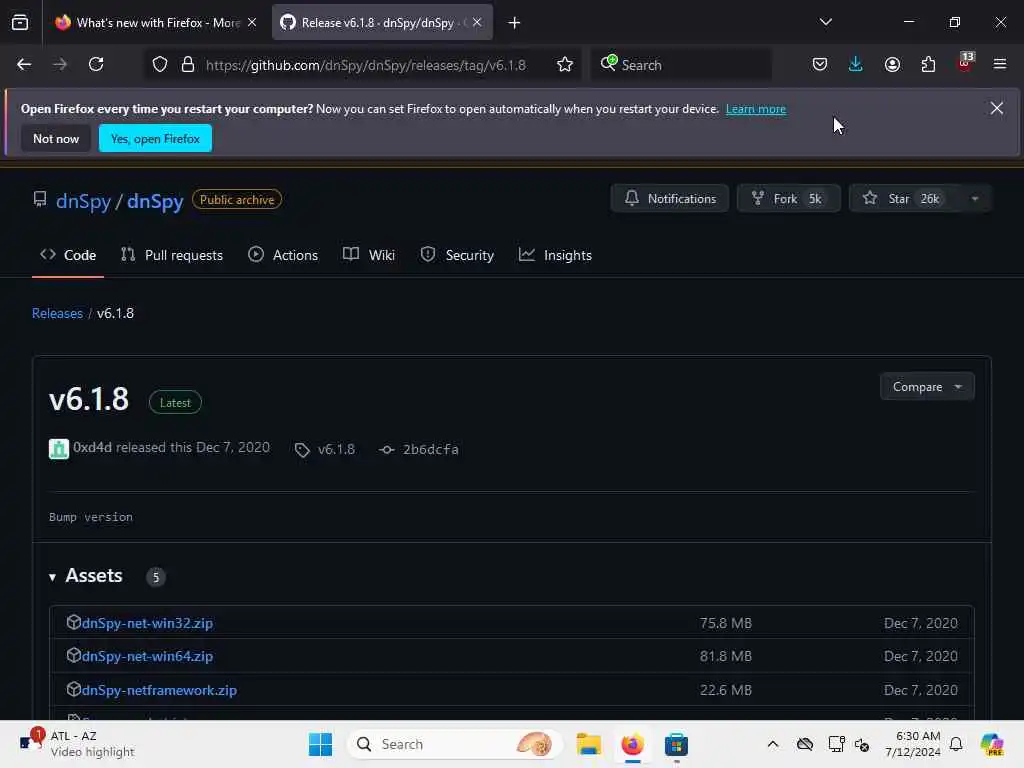The image size is (1024, 768).
Task: Click the site security padlock icon
Action: [188, 64]
